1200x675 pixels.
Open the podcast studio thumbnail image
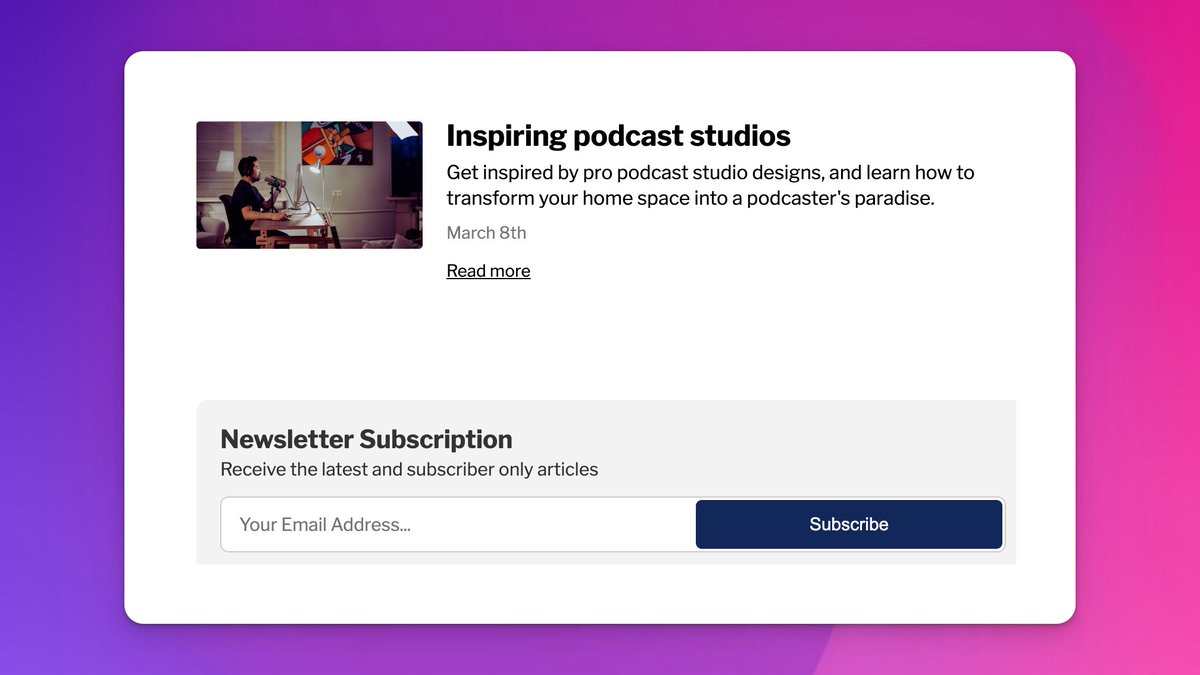pyautogui.click(x=309, y=185)
